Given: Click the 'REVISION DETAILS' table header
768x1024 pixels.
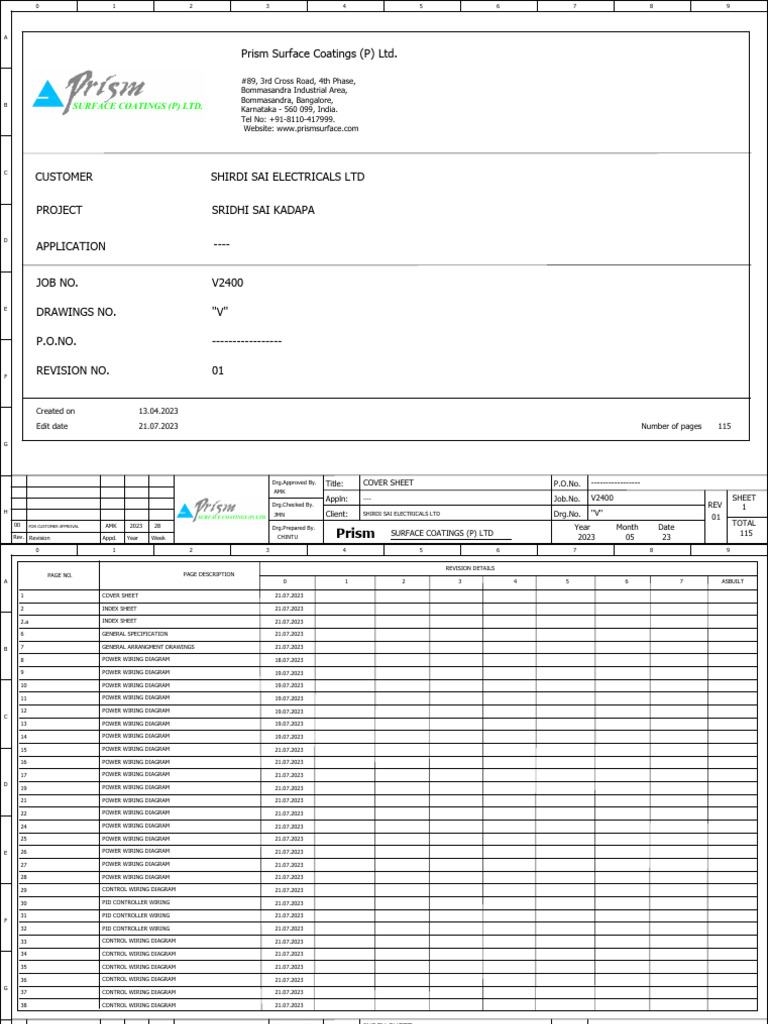Looking at the screenshot, I should click(x=470, y=568).
